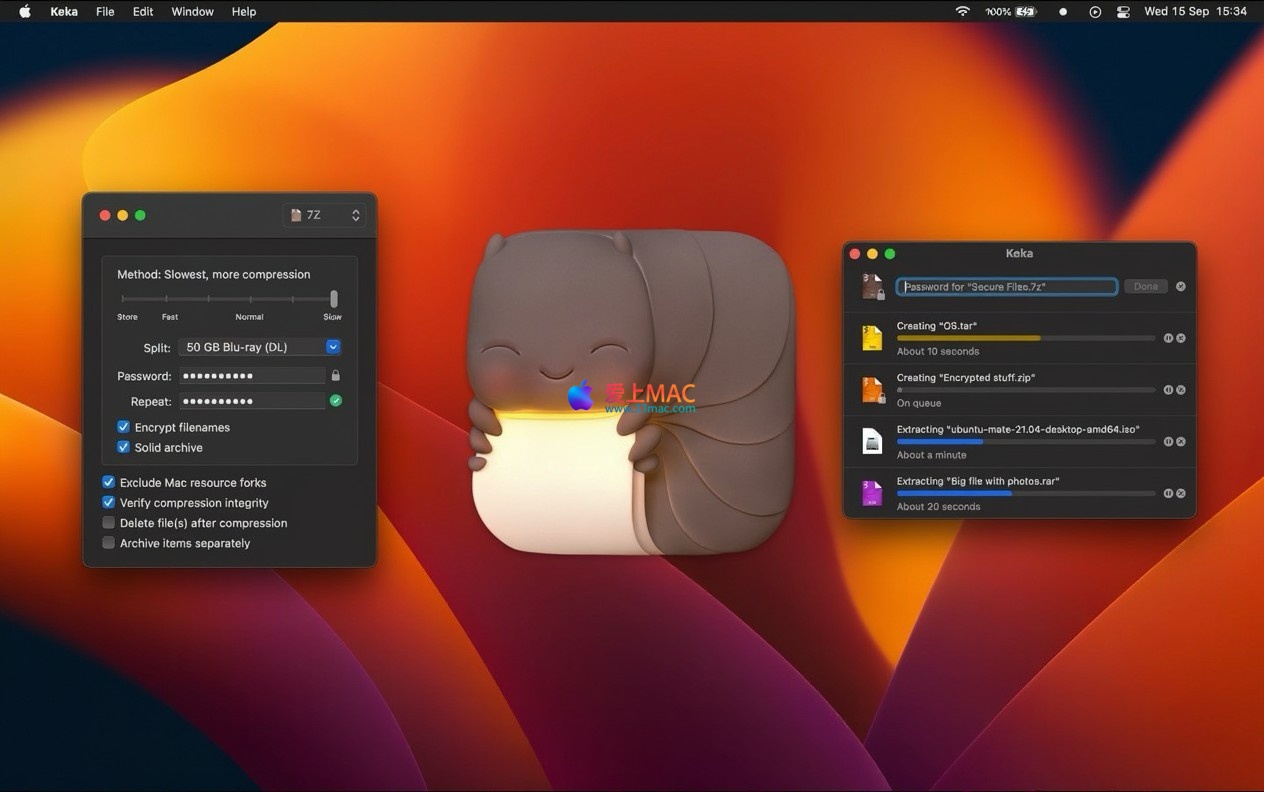Expand the Split size dropdown
1264x792 pixels.
[333, 347]
